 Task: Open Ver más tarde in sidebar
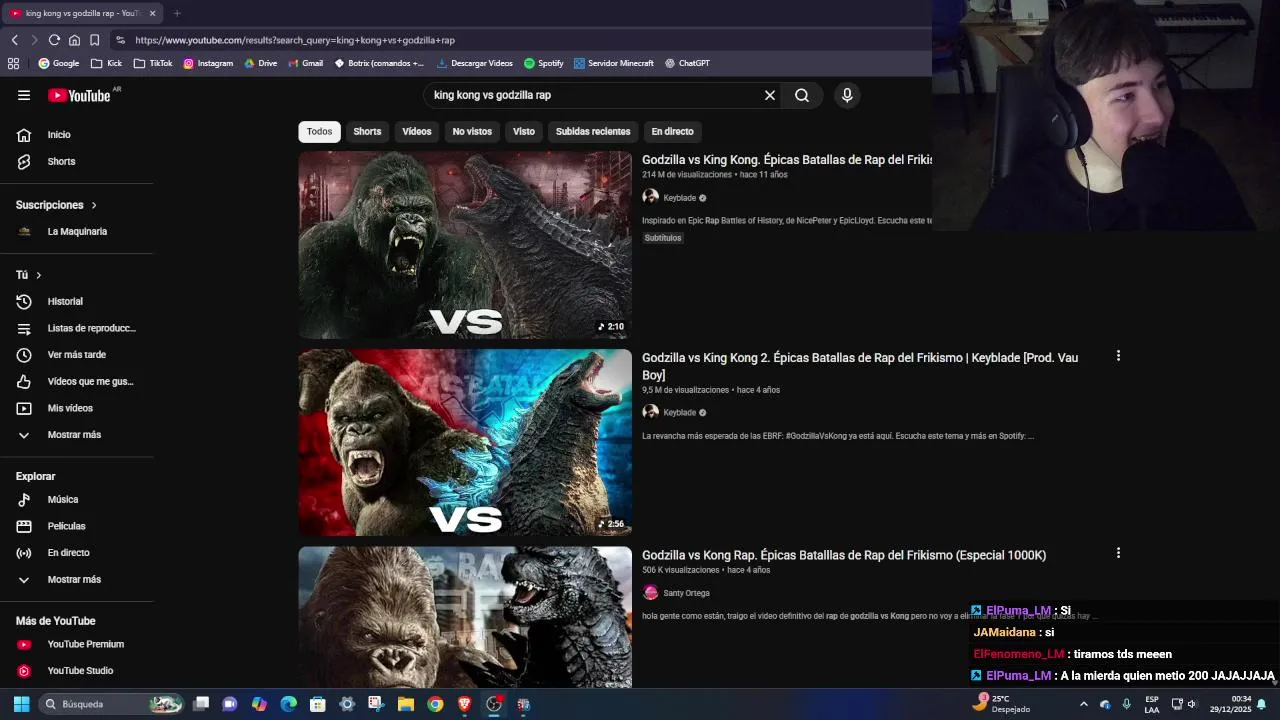(x=76, y=354)
